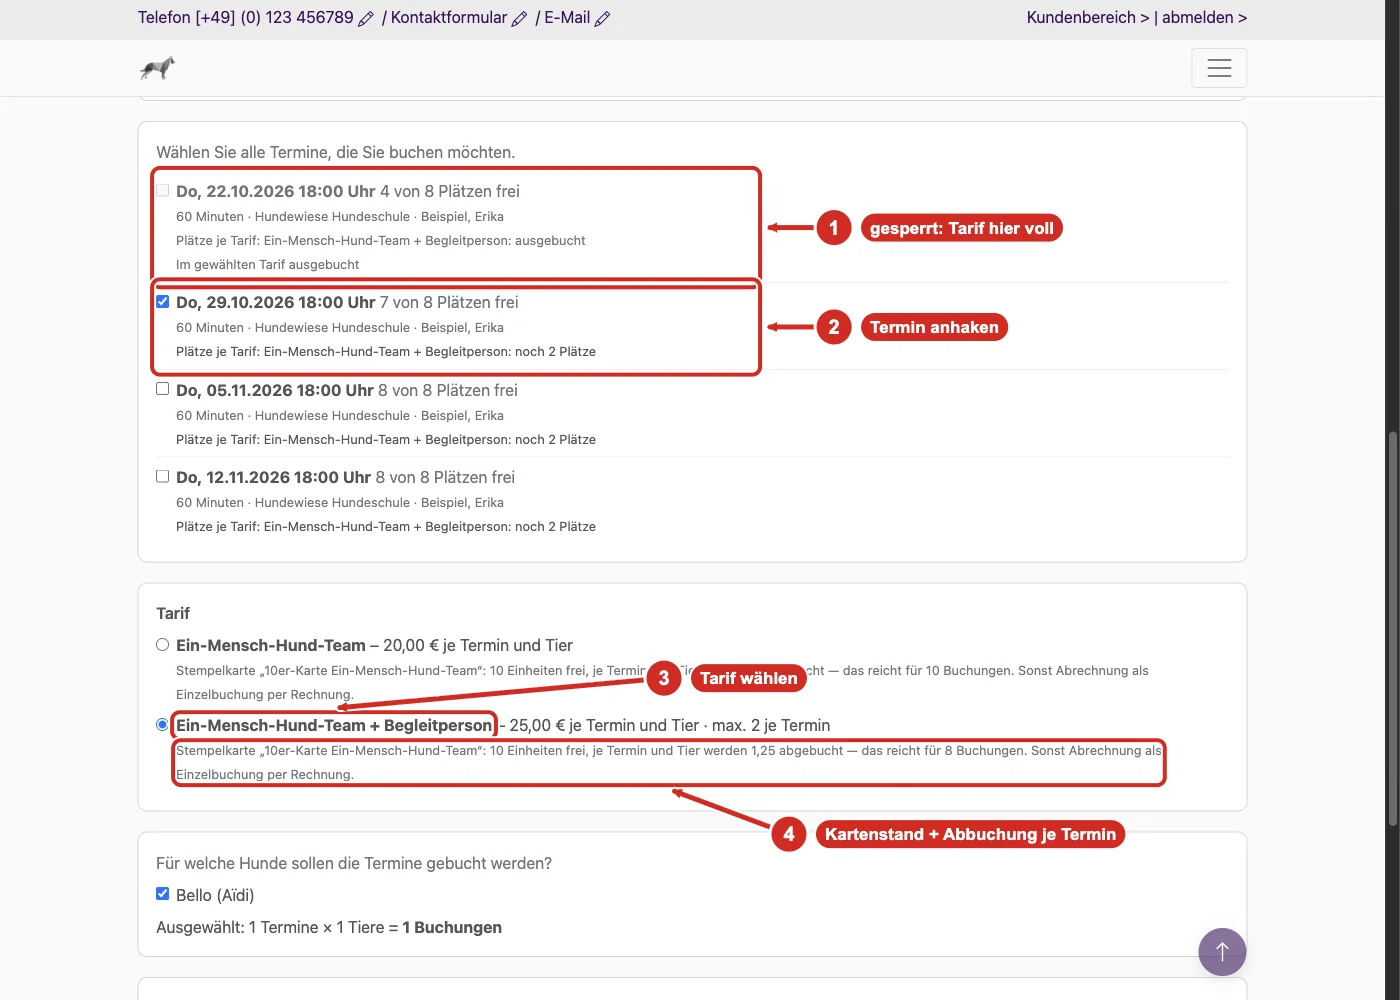This screenshot has width=1400, height=1000.
Task: Click the date label Do, 29.10.2026 18:00 Uhr
Action: pos(276,302)
